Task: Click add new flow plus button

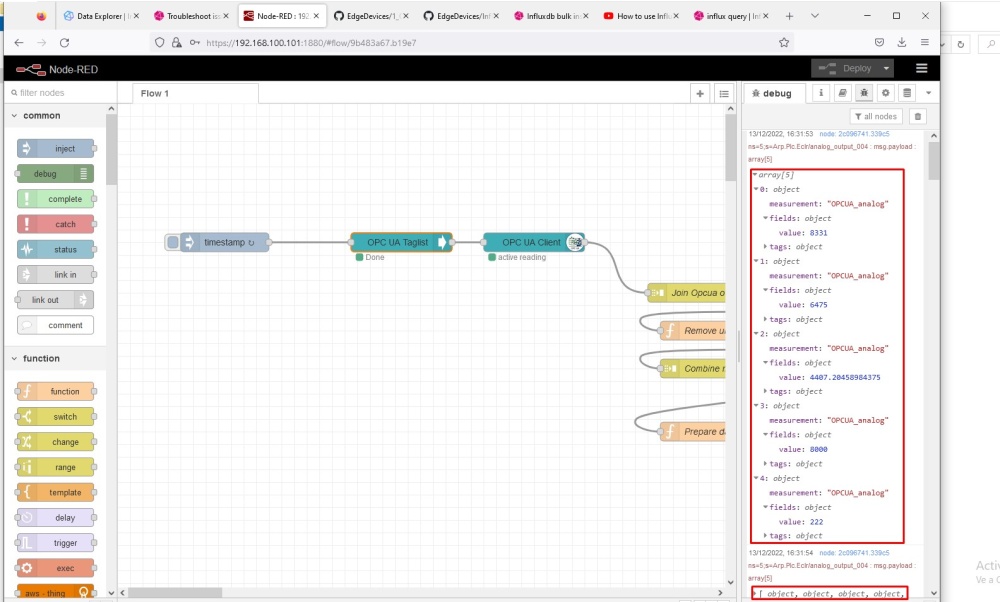Action: coord(700,93)
